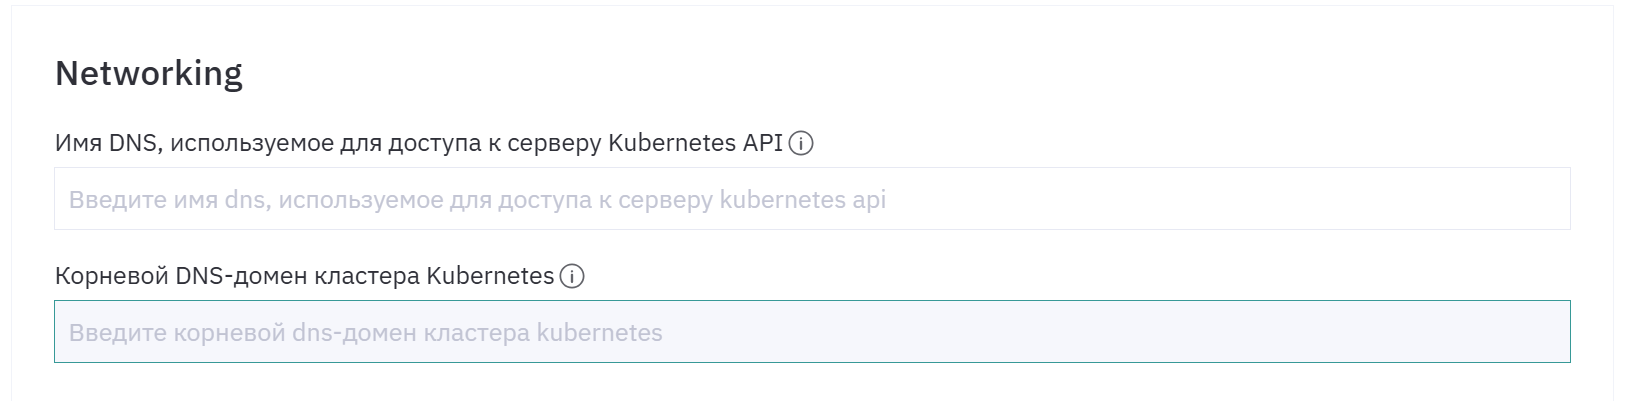
Task: Show tooltip for the cluster root DNS domain
Action: click(572, 277)
